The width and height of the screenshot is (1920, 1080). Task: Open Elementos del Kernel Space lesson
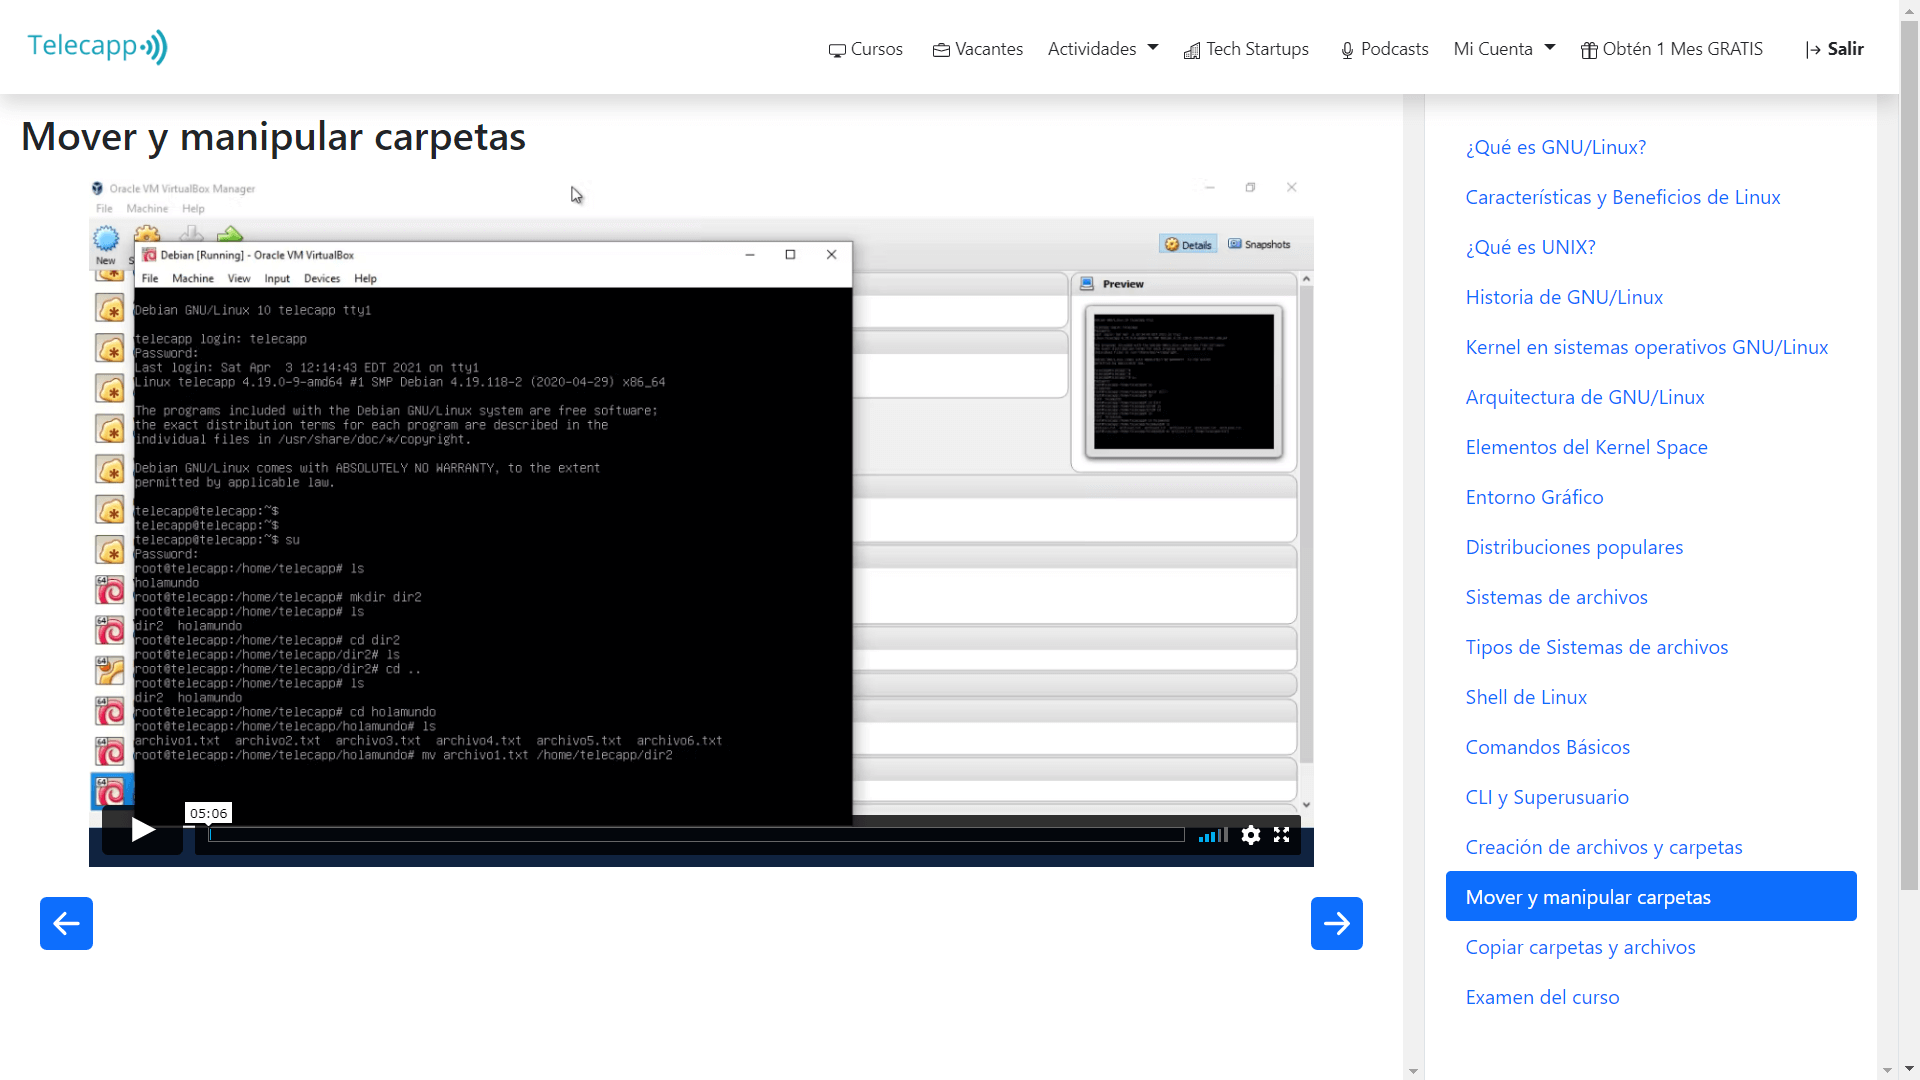1587,447
